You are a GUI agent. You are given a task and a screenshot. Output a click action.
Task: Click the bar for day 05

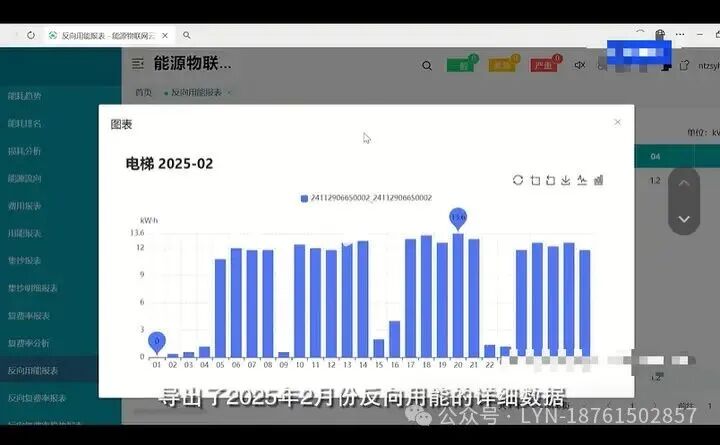point(220,308)
